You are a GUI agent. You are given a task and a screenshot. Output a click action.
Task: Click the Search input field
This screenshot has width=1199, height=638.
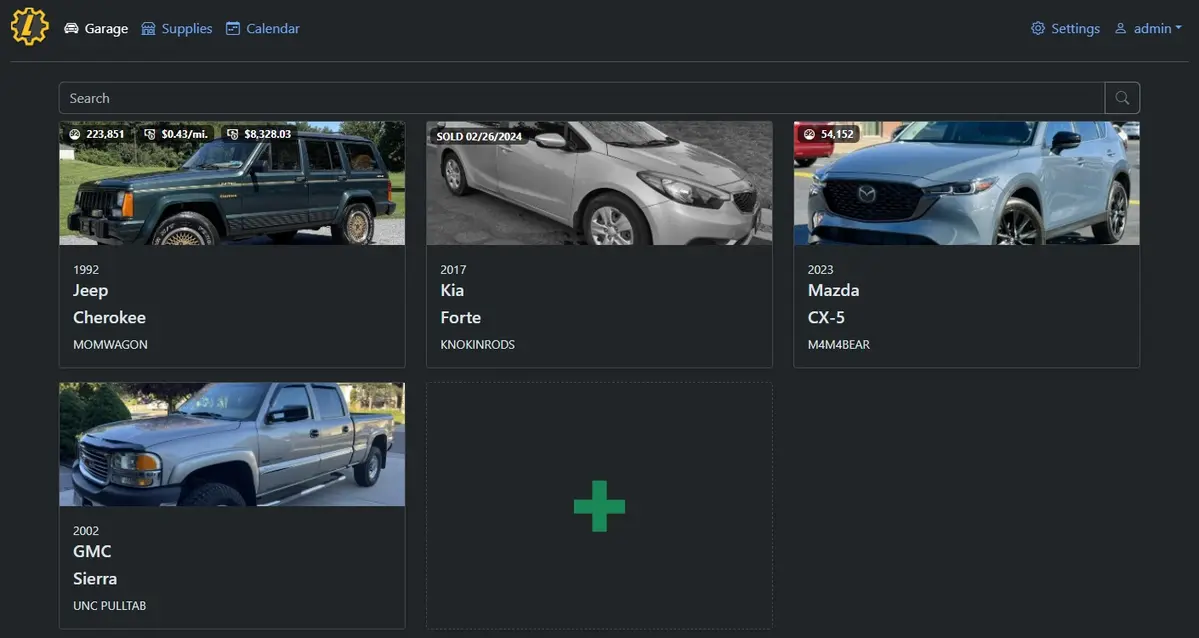(582, 98)
